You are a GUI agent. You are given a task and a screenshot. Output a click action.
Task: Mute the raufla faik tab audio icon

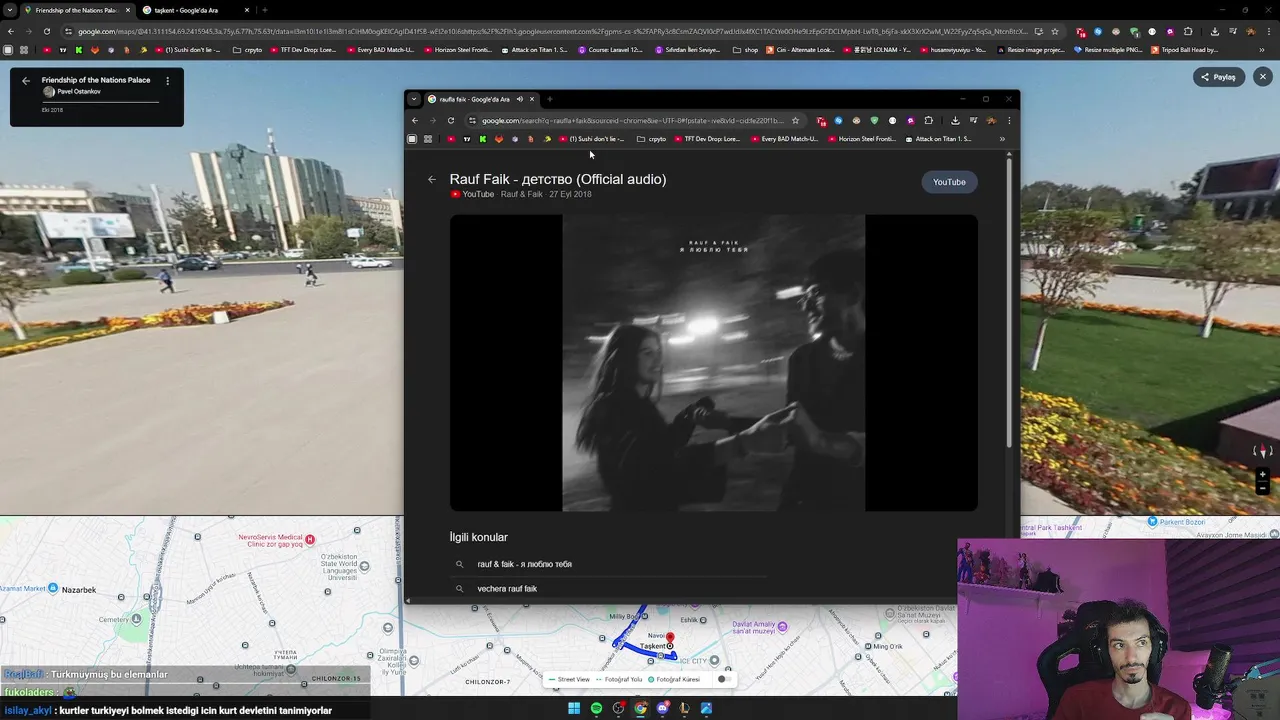pos(519,99)
